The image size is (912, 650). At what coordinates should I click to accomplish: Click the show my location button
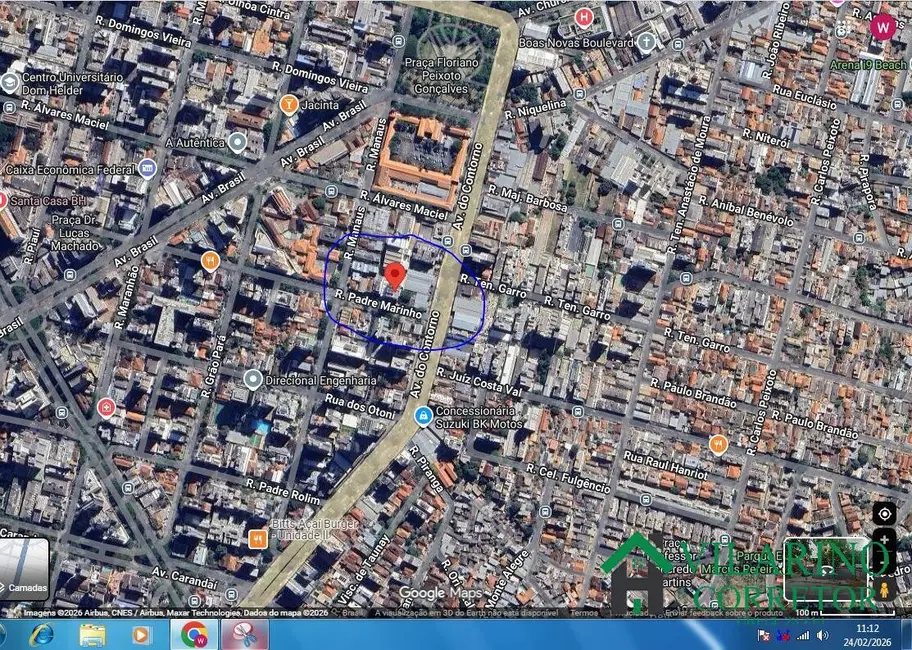(x=884, y=514)
